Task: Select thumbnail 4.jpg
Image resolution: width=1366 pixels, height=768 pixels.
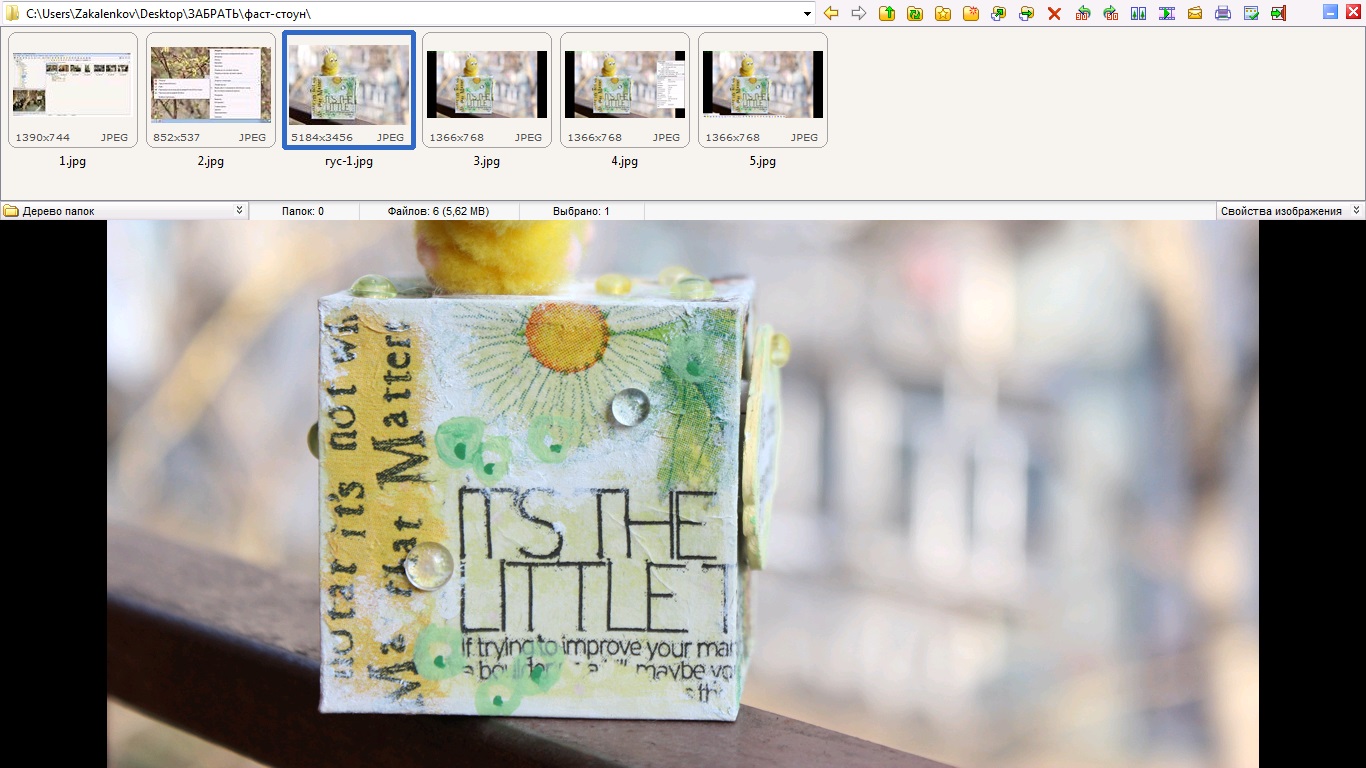Action: point(625,90)
